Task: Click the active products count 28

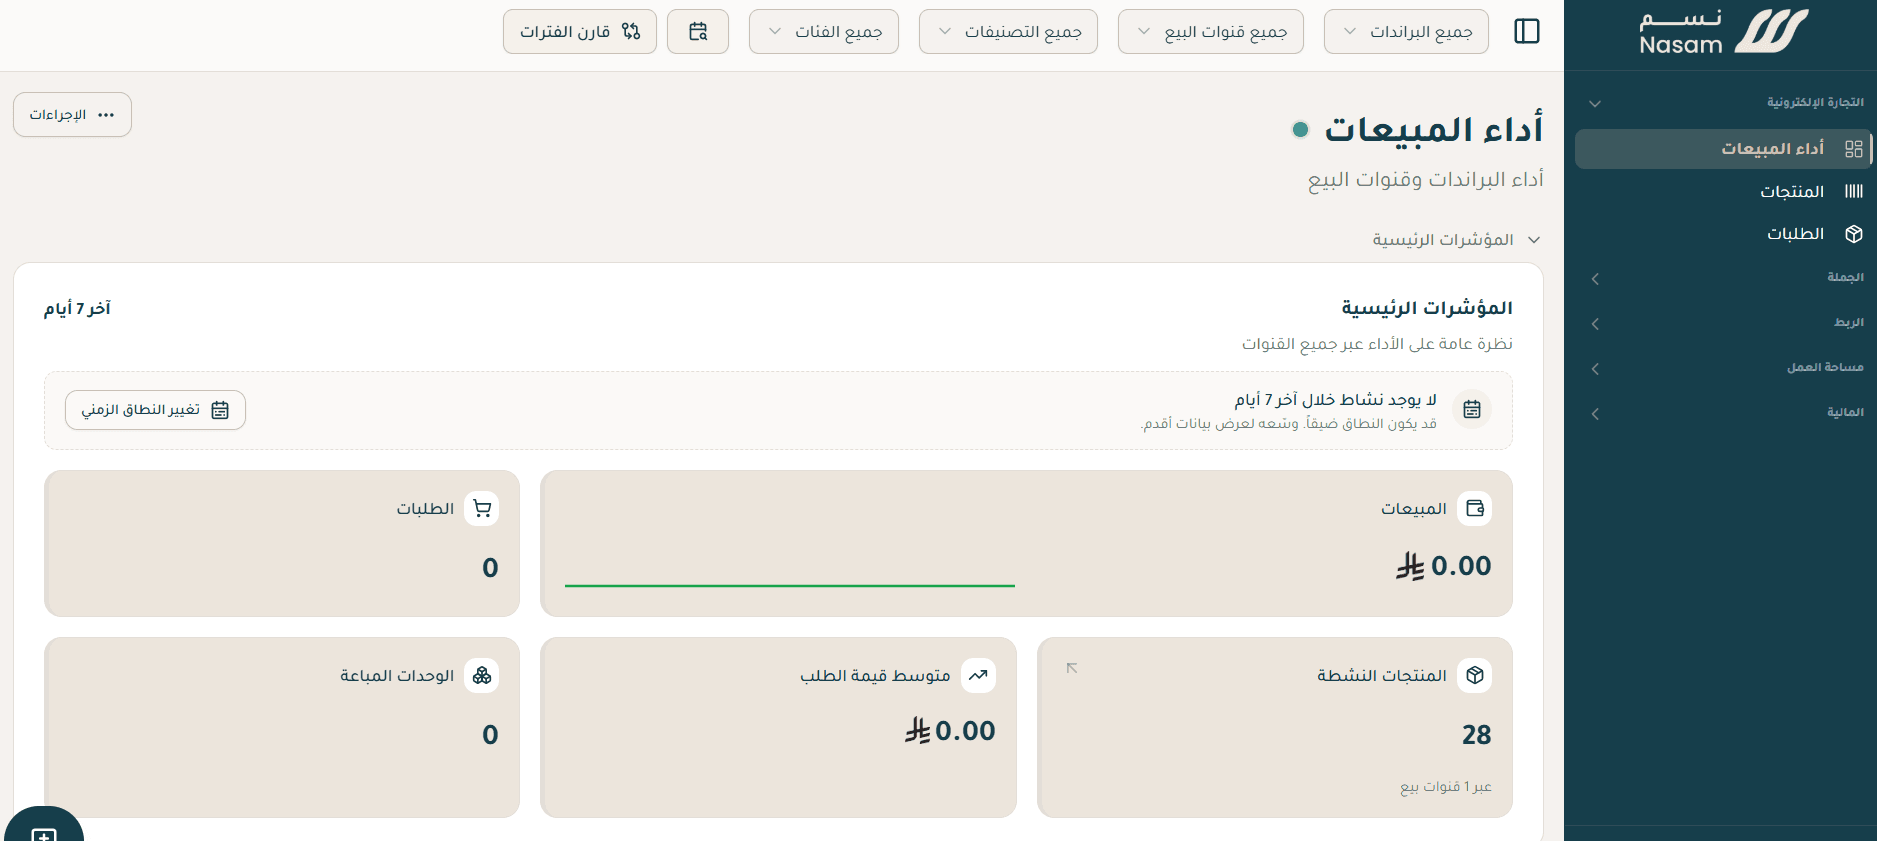Action: (x=1476, y=735)
